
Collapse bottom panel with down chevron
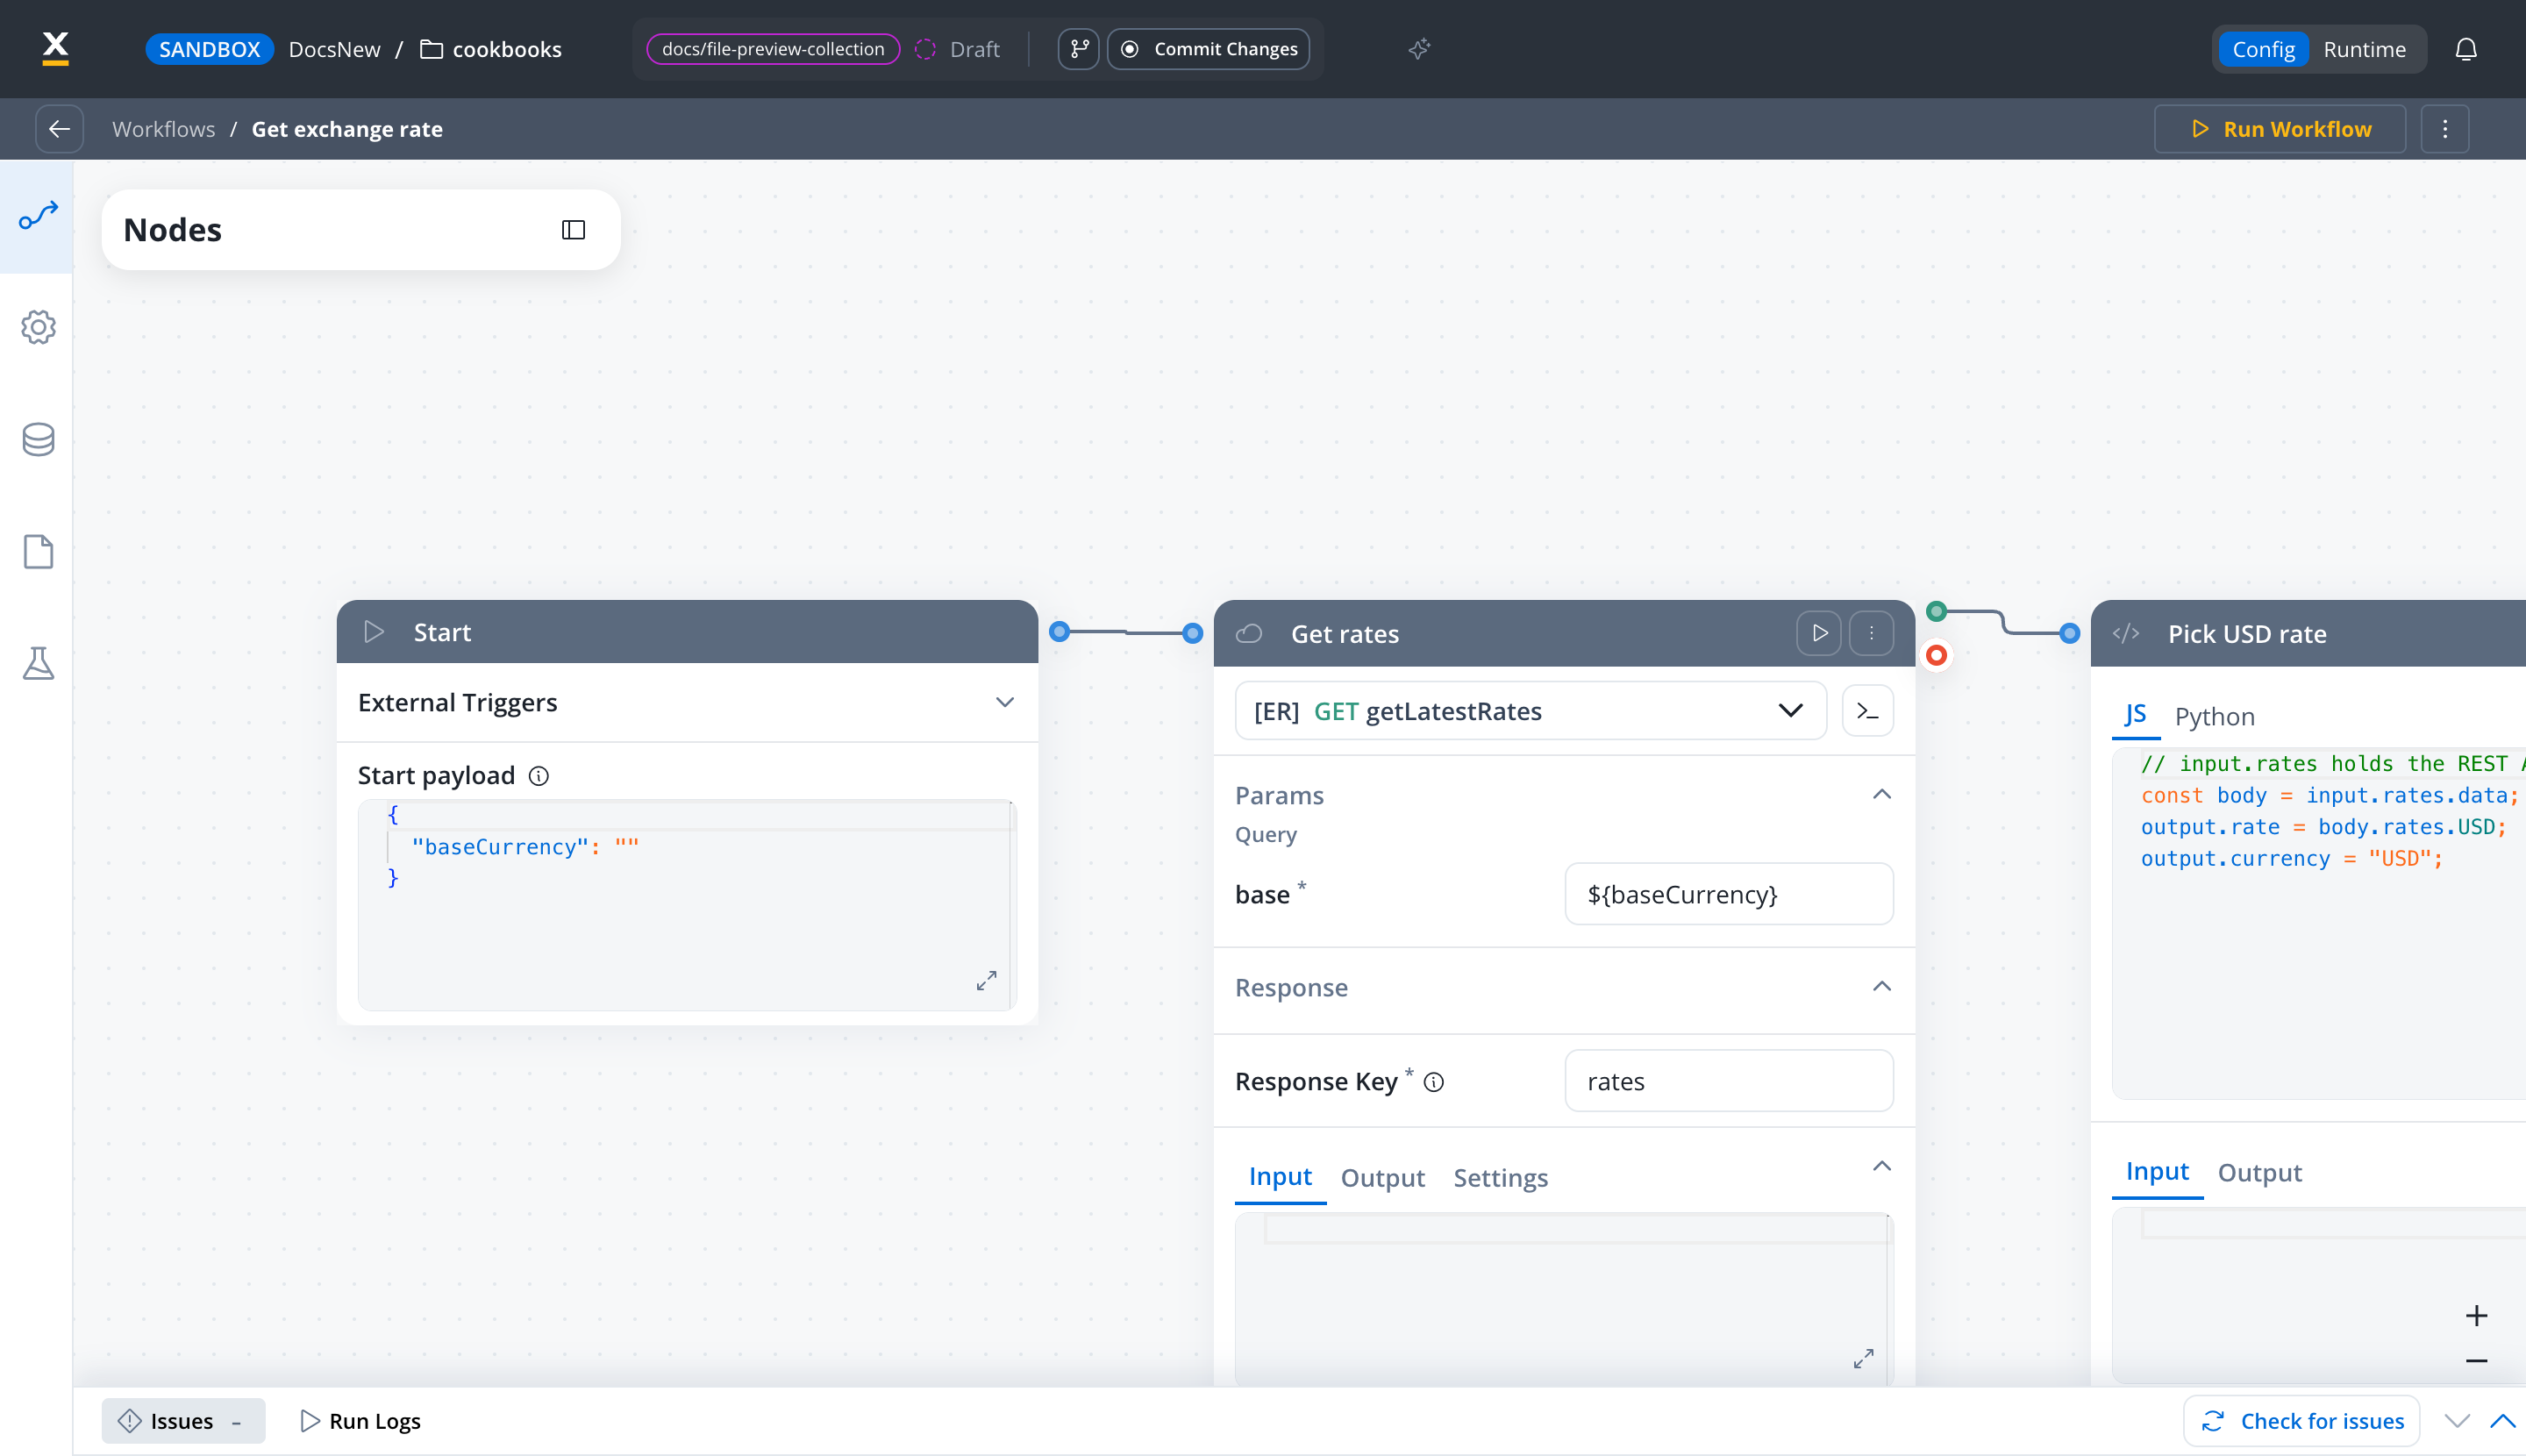(x=2457, y=1421)
